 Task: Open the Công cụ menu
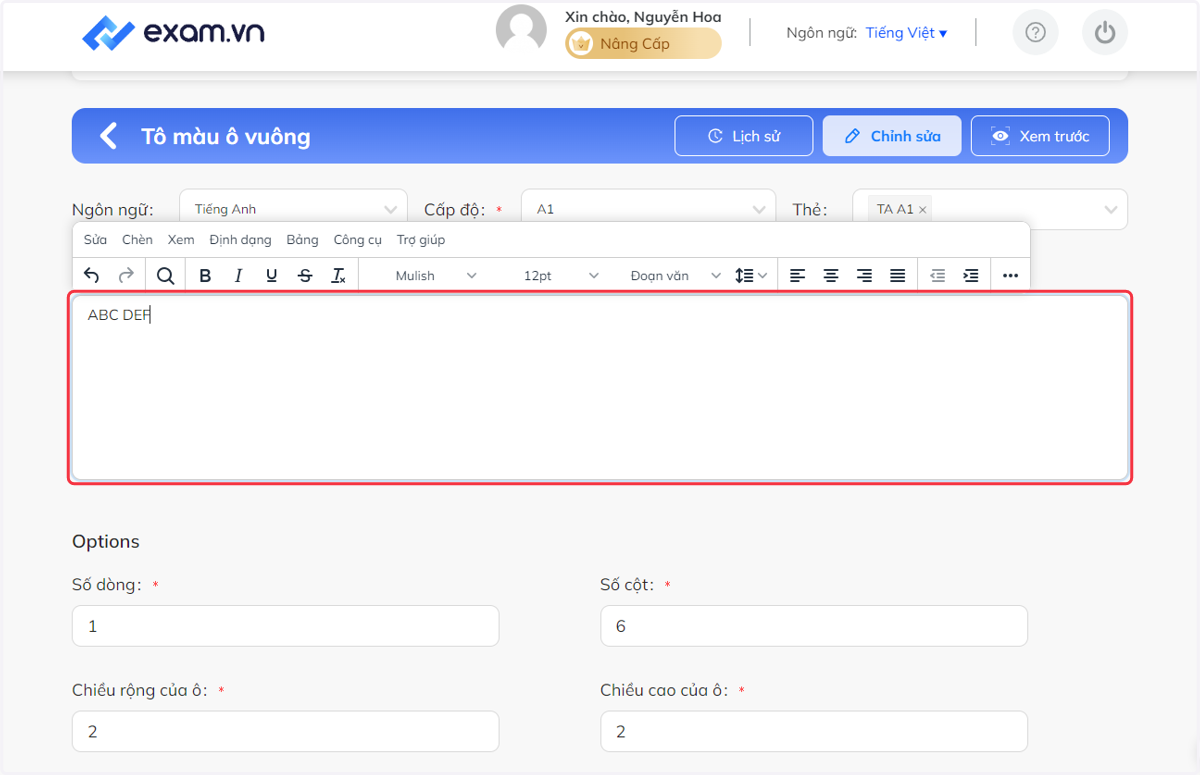[x=358, y=240]
